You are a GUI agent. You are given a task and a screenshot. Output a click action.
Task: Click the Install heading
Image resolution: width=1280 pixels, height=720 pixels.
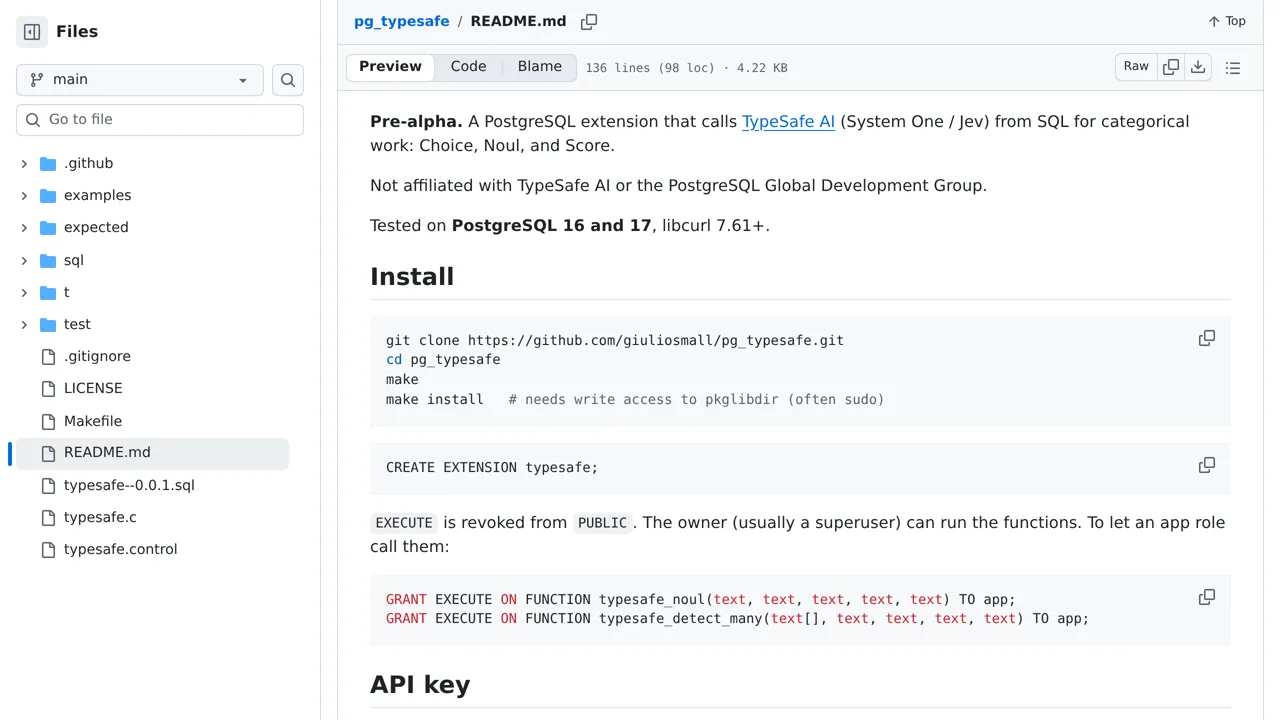click(x=412, y=276)
